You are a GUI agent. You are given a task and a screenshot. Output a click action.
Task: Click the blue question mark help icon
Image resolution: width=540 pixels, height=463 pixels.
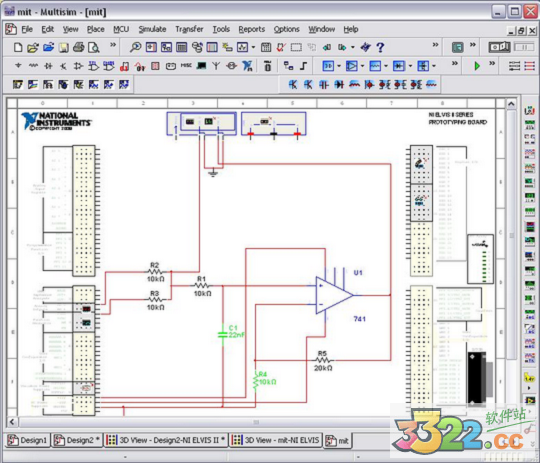point(380,47)
